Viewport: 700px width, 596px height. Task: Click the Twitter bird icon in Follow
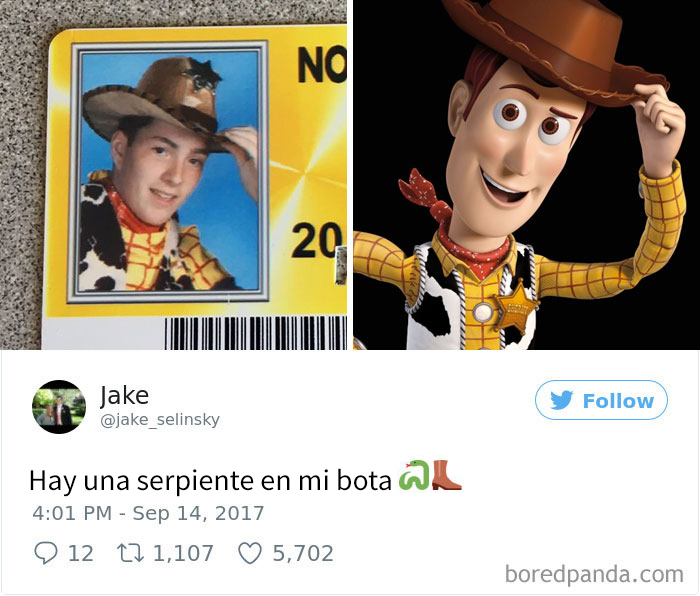pos(561,400)
